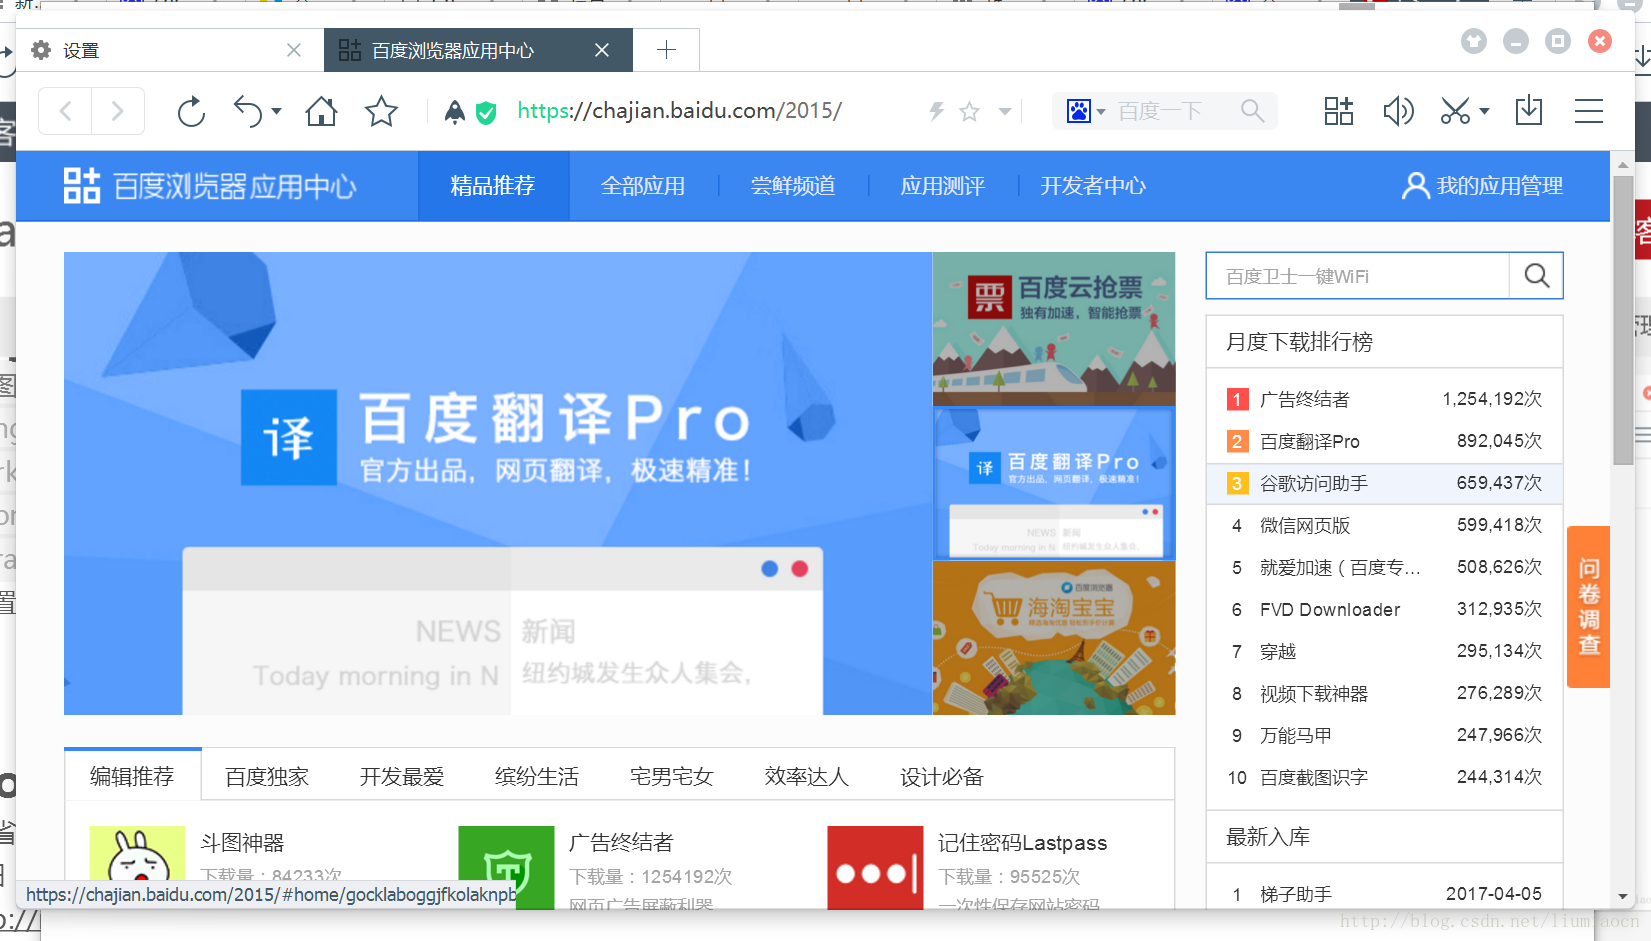1651x941 pixels.
Task: Click the lightning bolt icon in address bar
Action: pyautogui.click(x=937, y=111)
